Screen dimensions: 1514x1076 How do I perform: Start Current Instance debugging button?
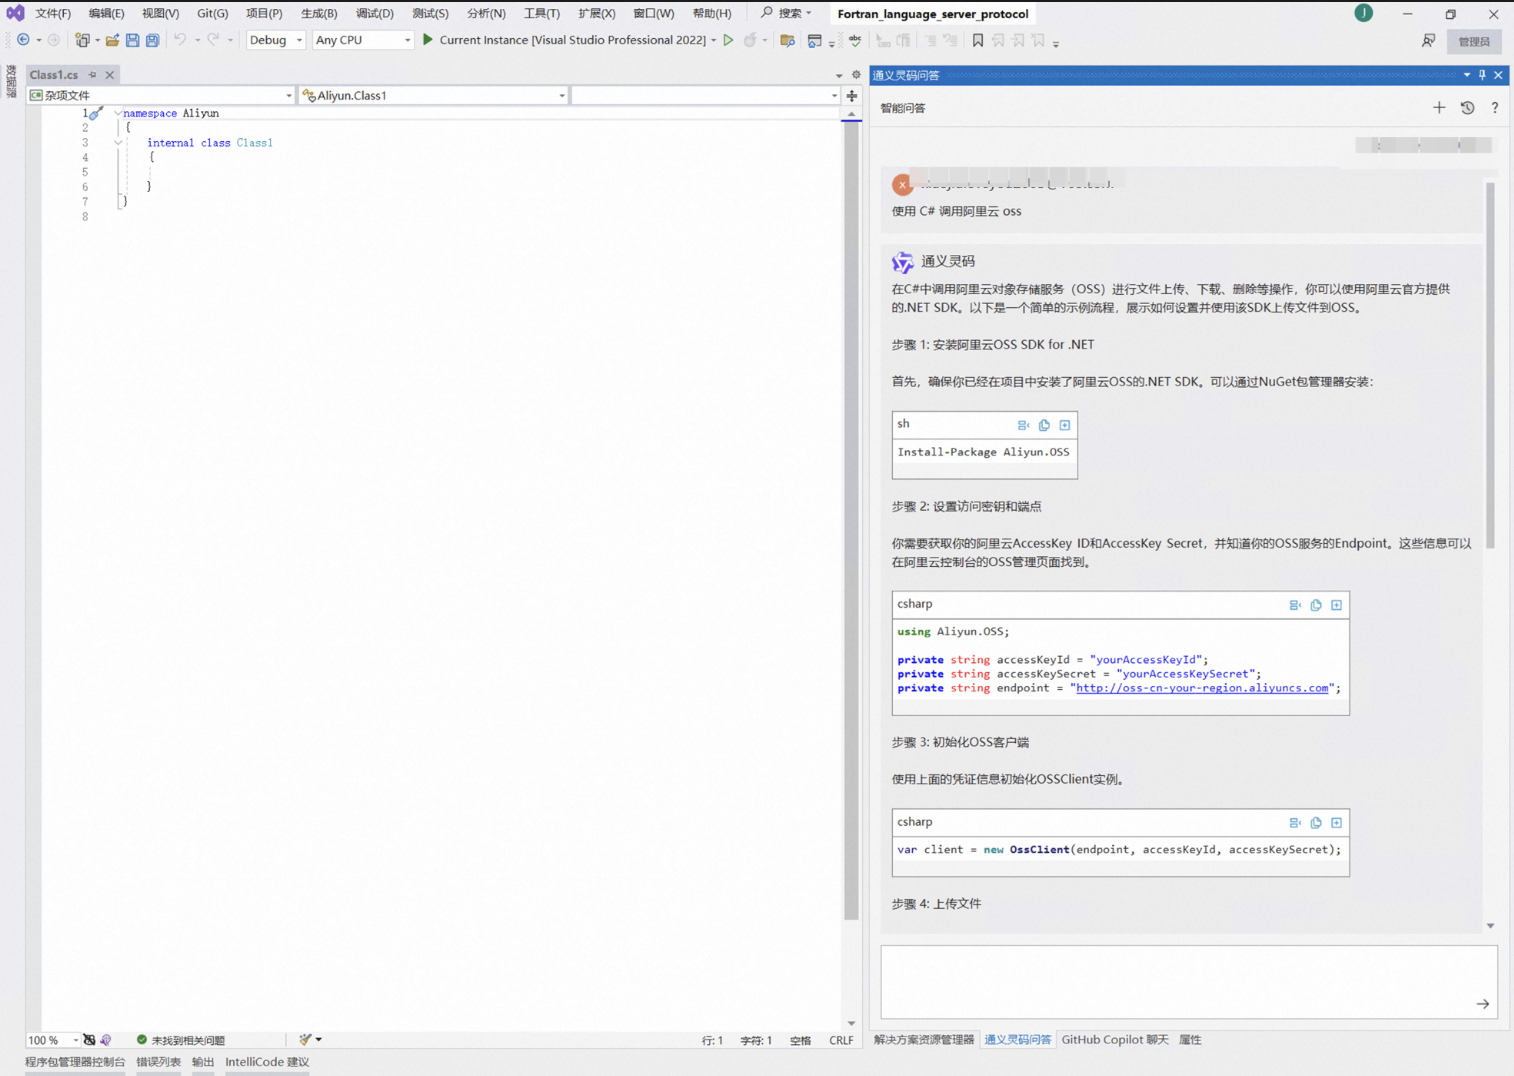[x=570, y=40]
